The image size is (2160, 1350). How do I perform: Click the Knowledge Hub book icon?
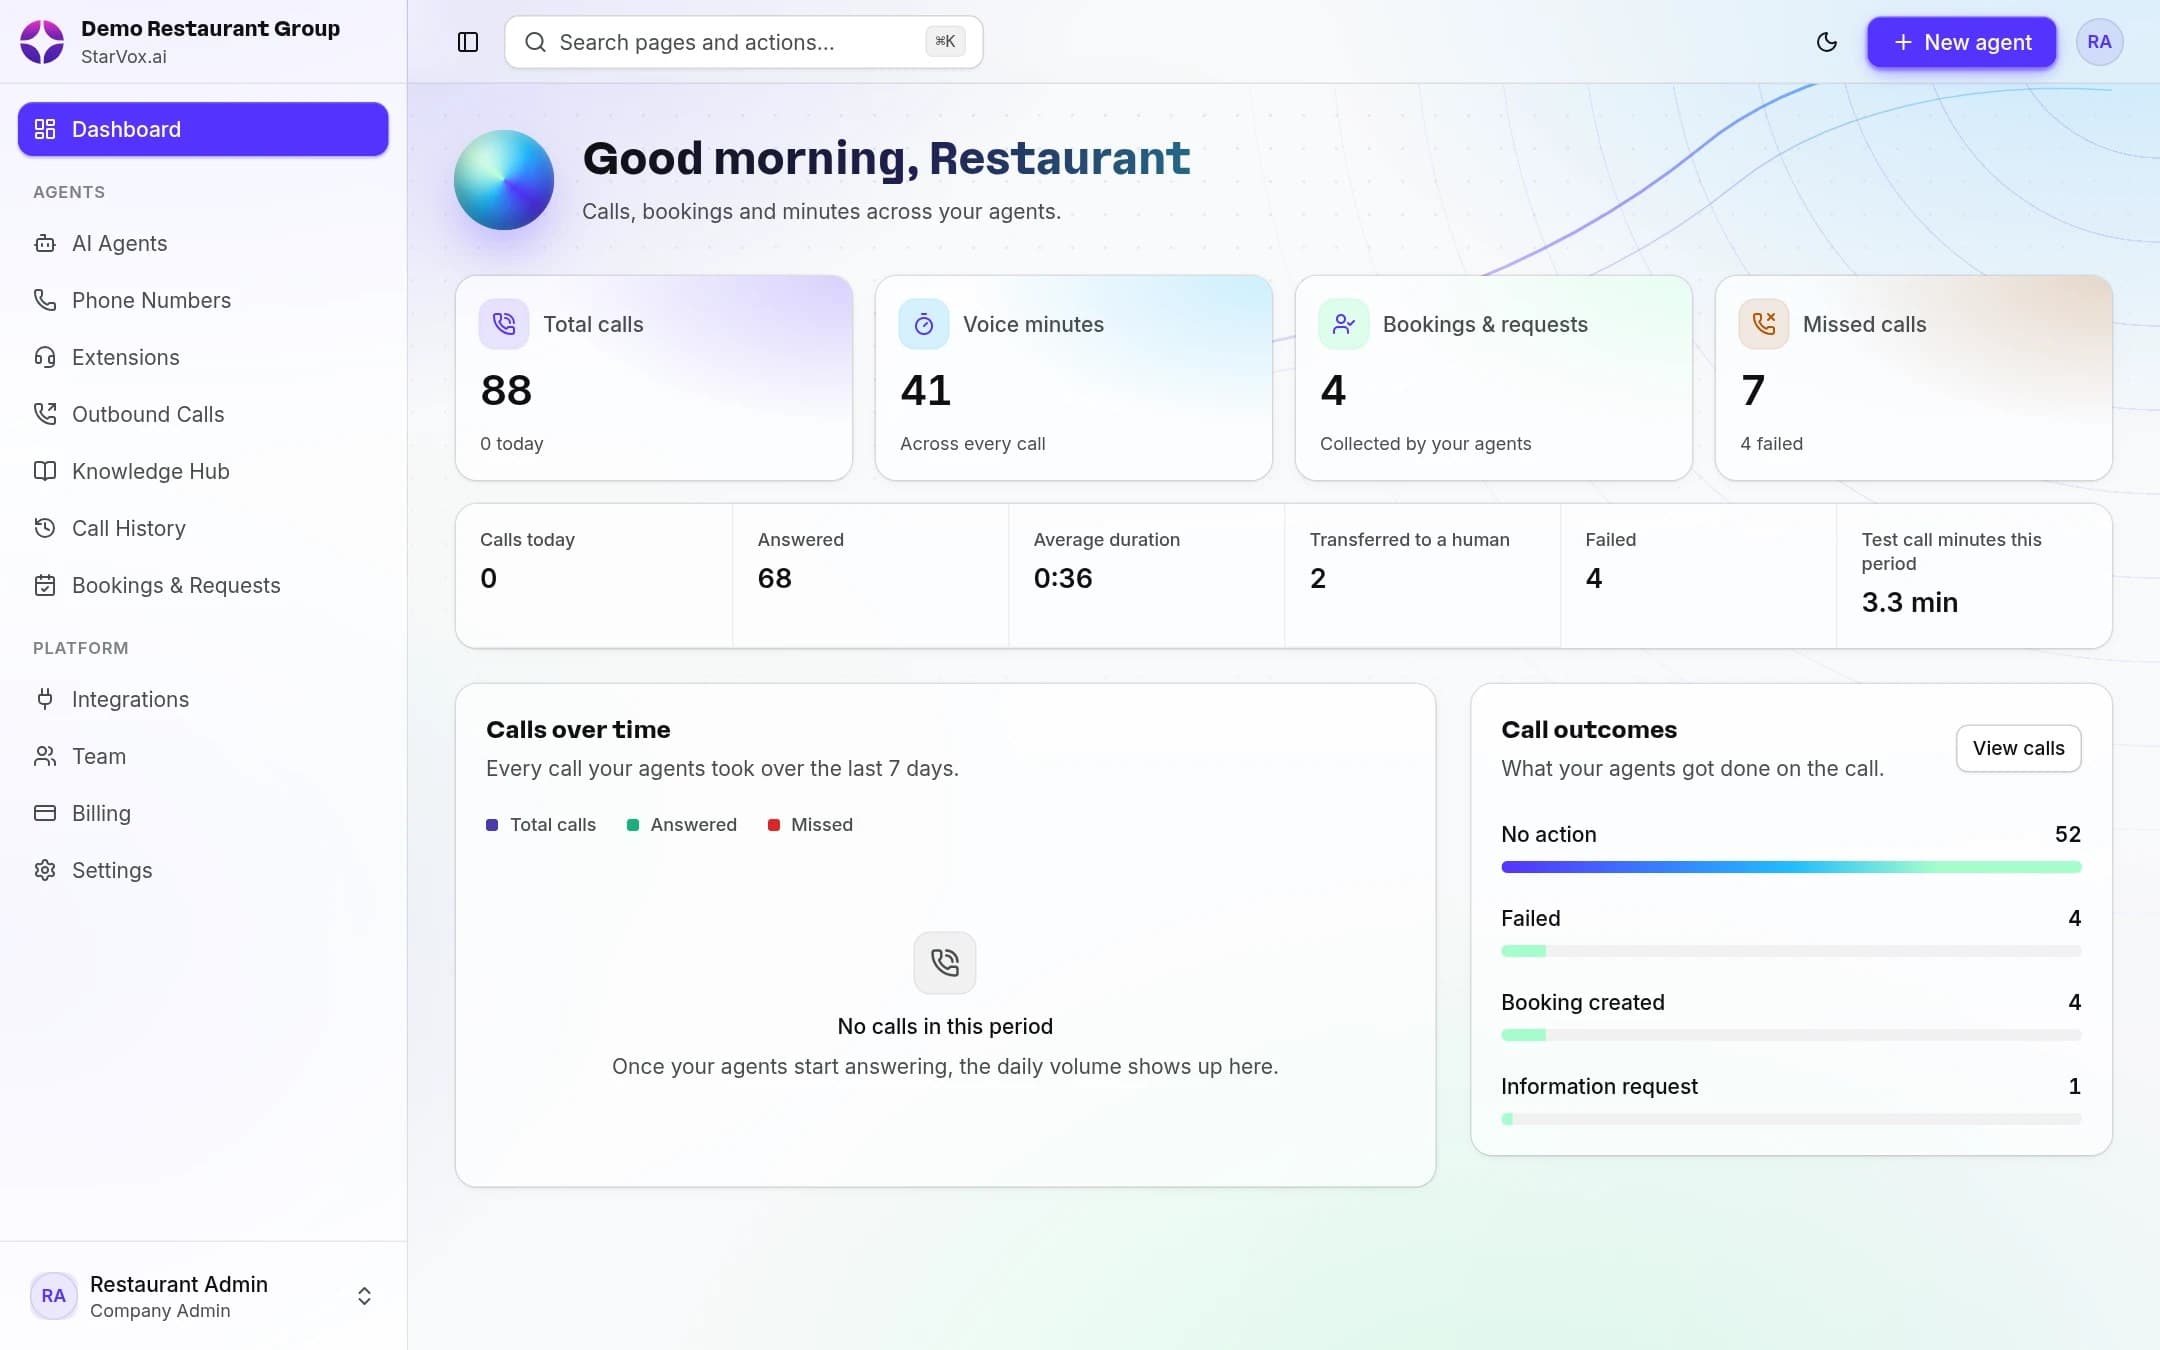tap(45, 471)
